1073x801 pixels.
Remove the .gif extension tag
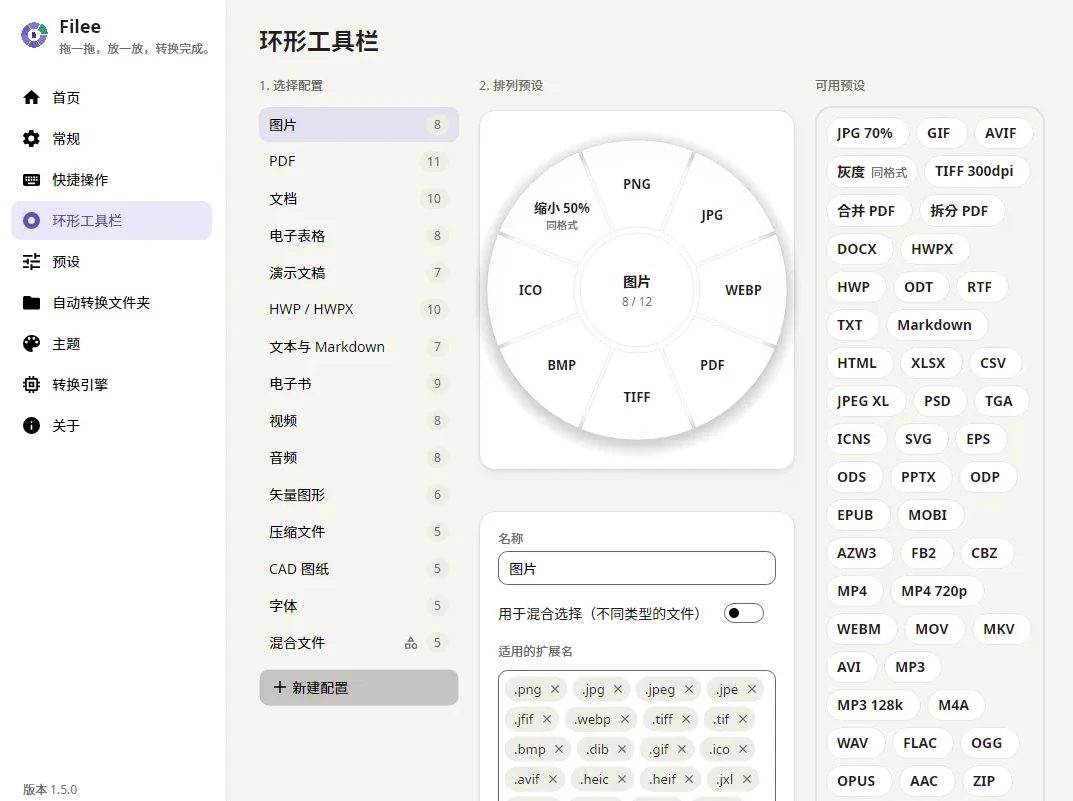coord(682,749)
